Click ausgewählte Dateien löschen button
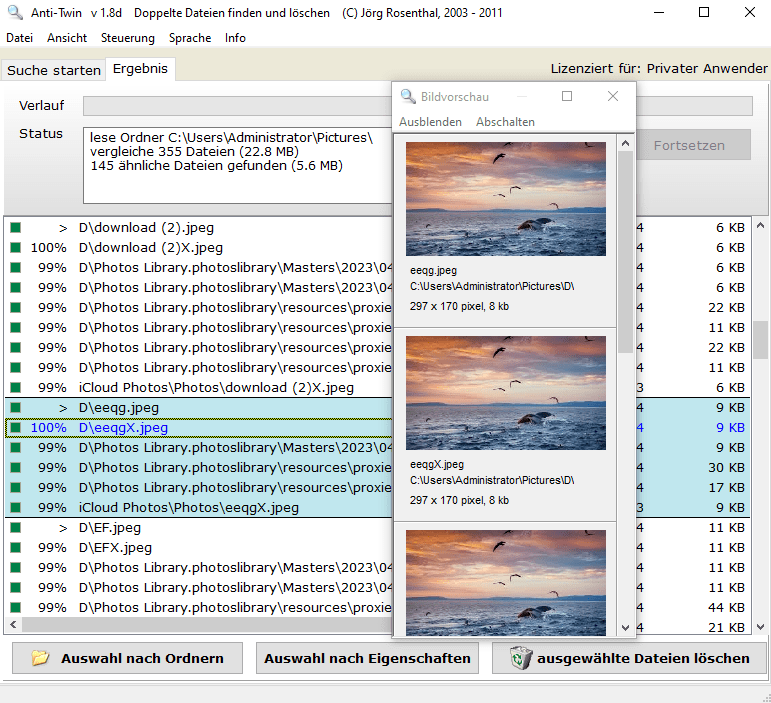The image size is (771, 703). point(630,658)
